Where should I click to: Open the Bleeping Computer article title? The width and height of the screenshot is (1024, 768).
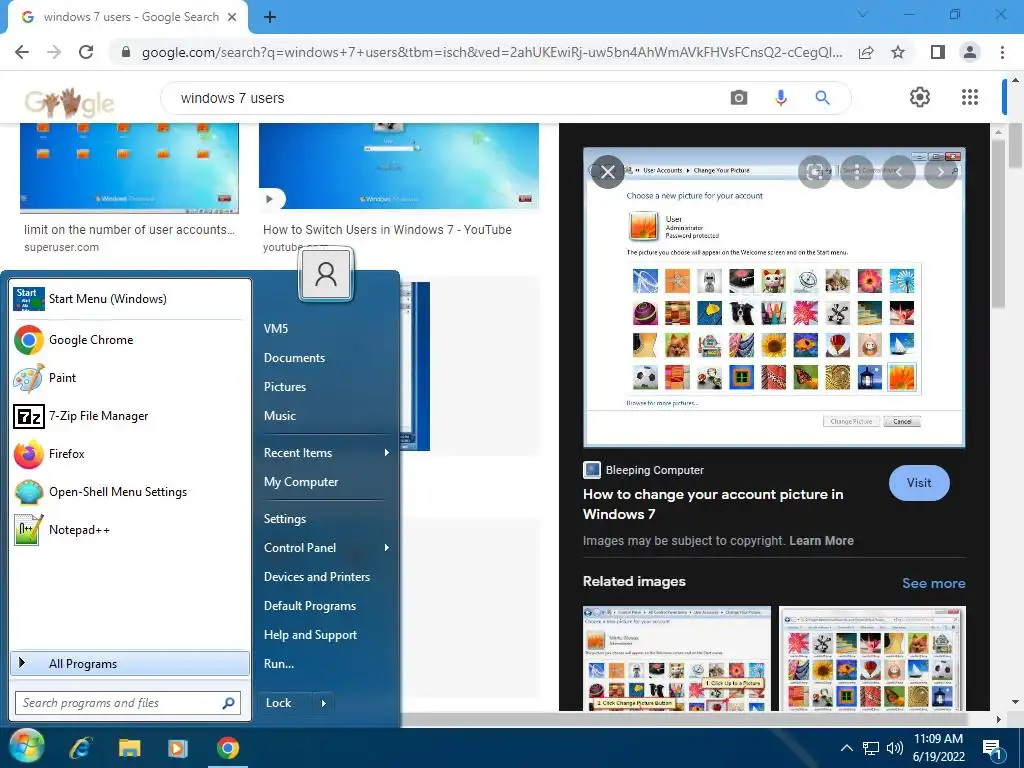[713, 504]
